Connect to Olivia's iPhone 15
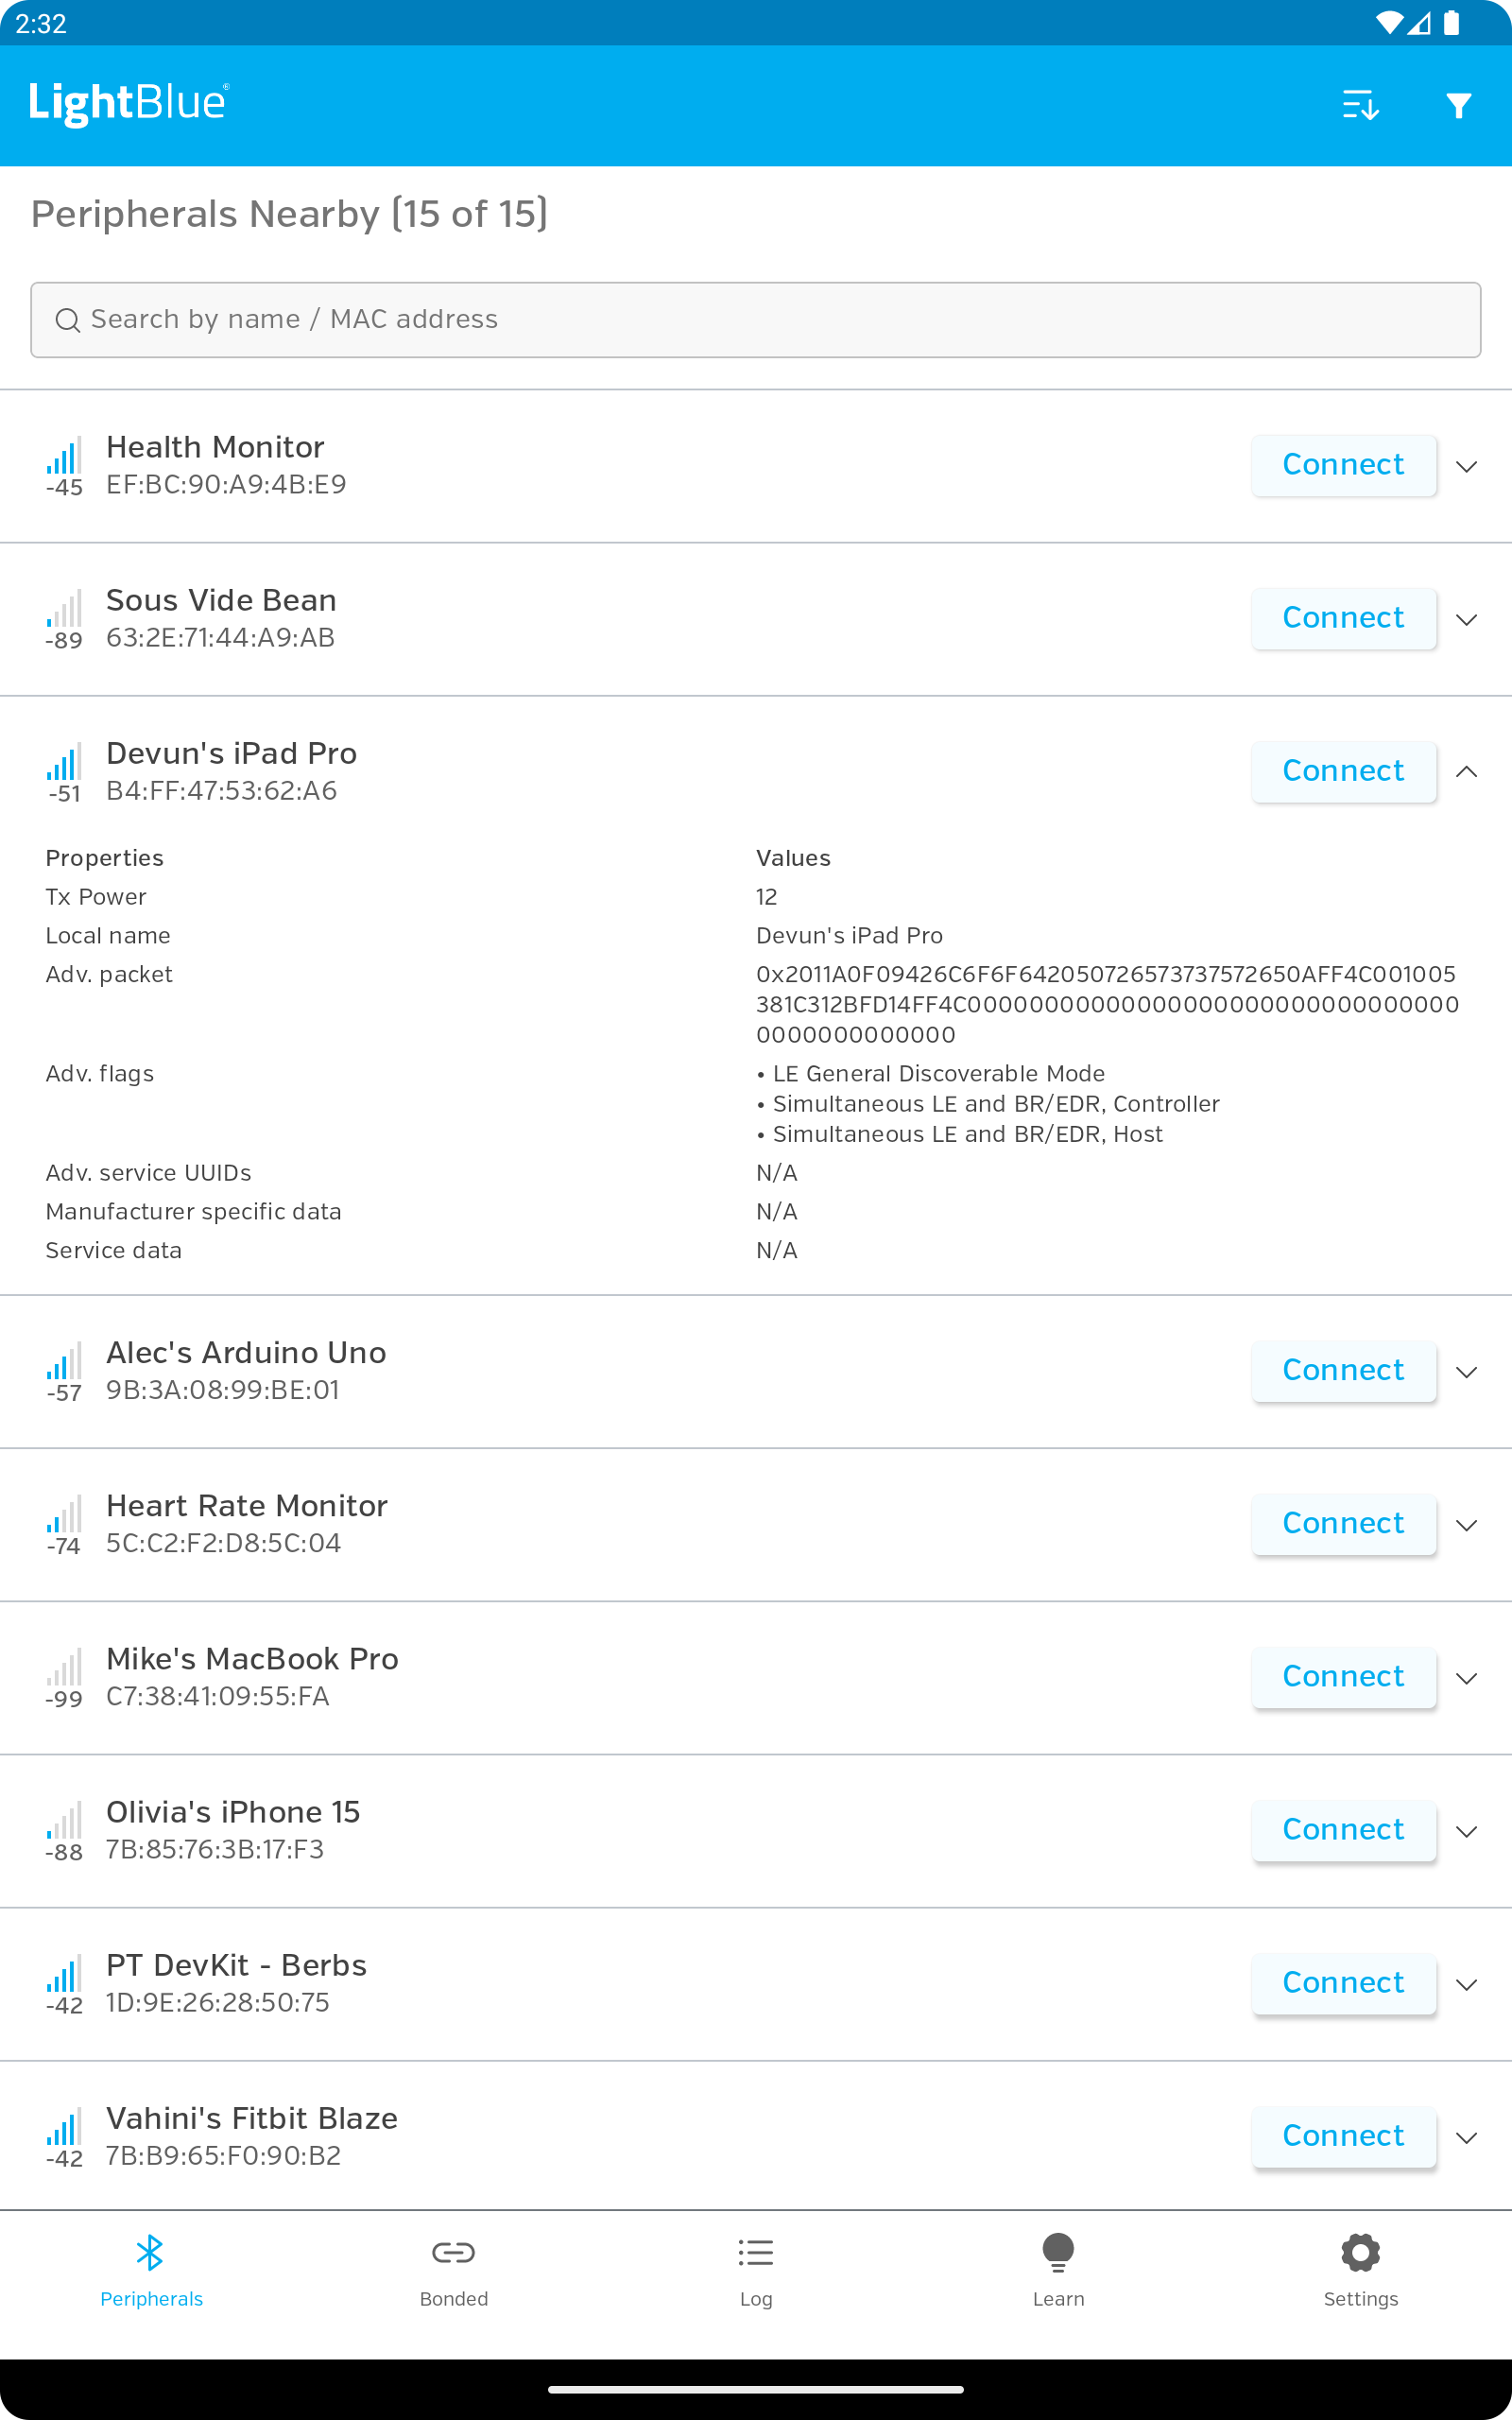The width and height of the screenshot is (1512, 2420). click(x=1344, y=1830)
